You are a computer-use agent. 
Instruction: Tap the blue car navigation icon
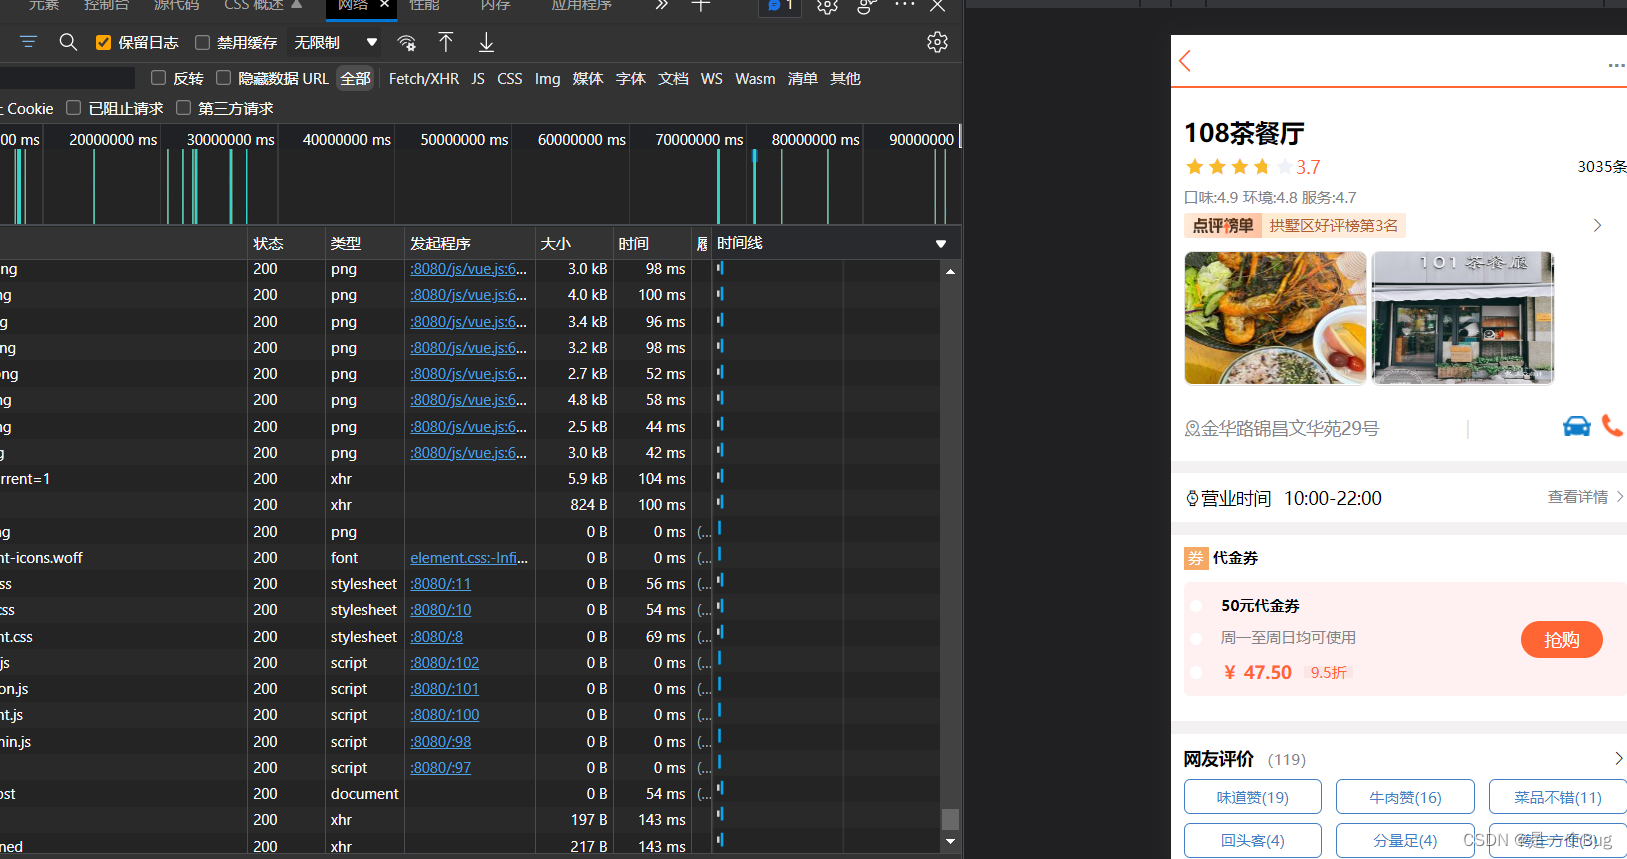(x=1577, y=426)
